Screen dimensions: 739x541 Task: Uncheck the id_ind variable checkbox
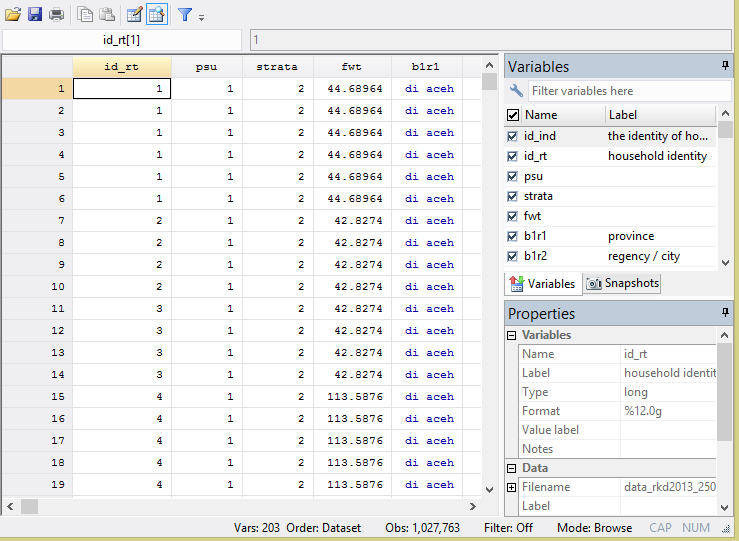[x=513, y=136]
